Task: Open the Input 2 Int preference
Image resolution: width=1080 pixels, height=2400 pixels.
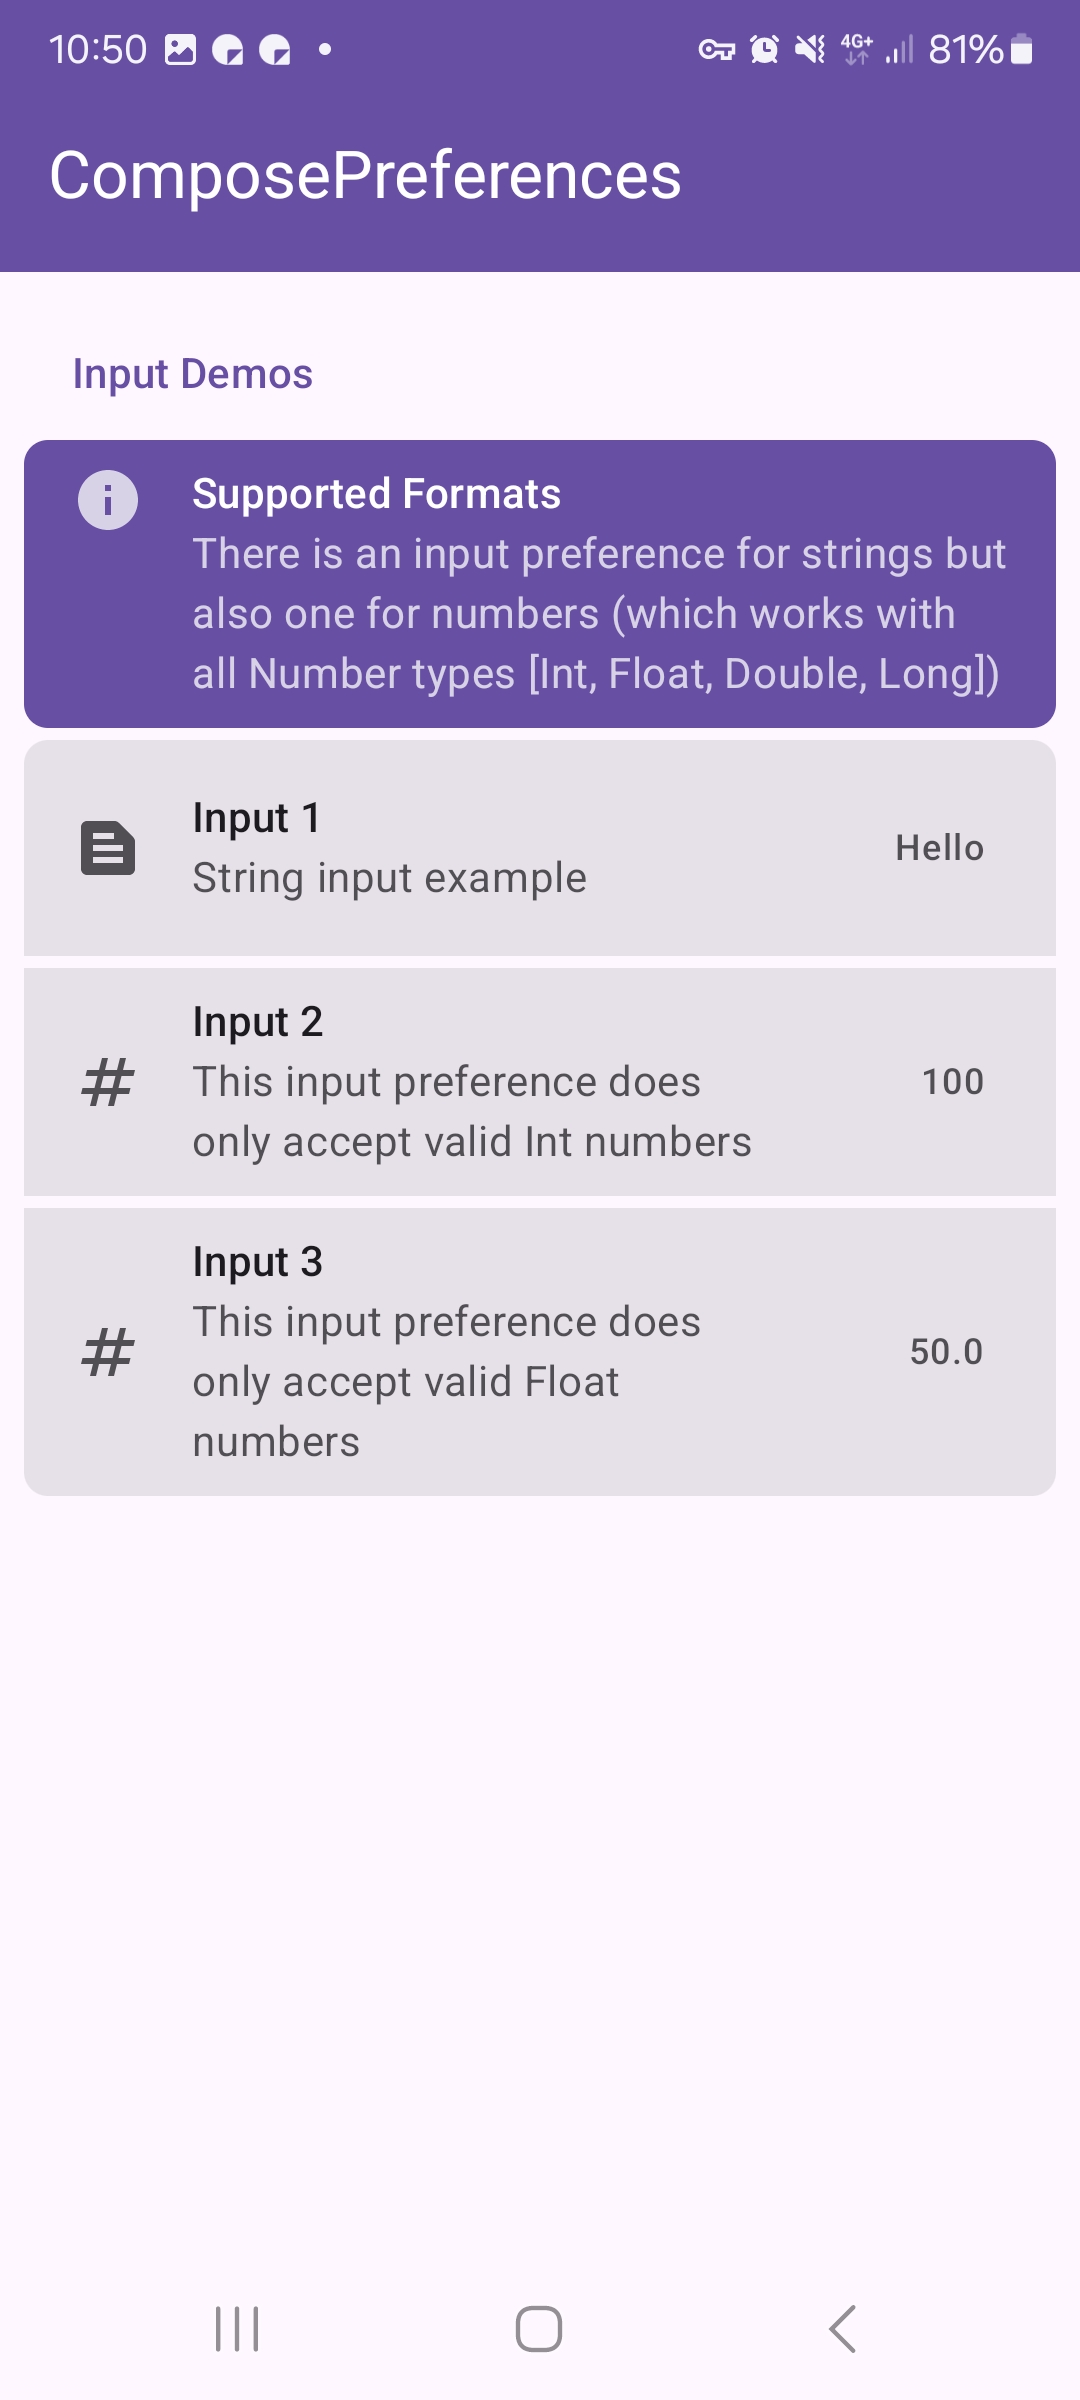Action: [x=540, y=1082]
